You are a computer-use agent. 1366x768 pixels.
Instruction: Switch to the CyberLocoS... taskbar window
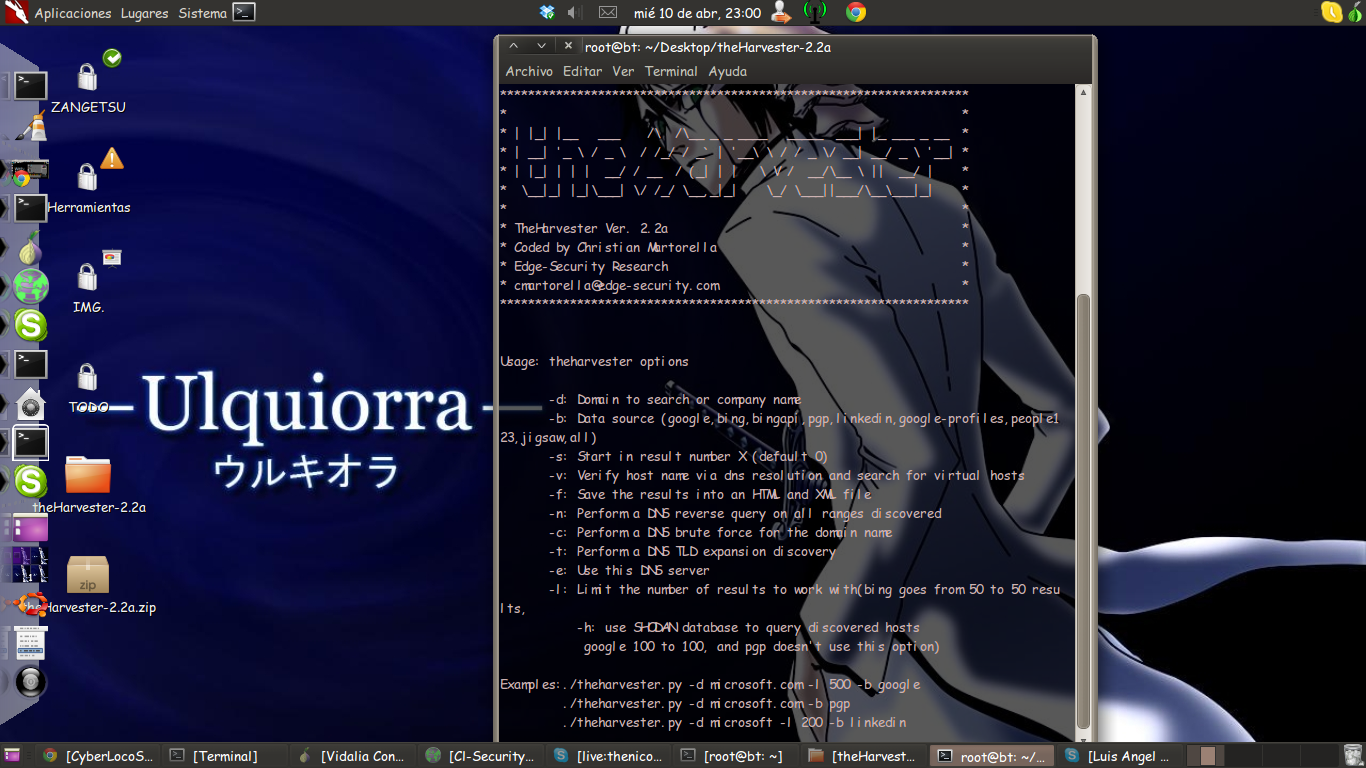click(x=98, y=756)
